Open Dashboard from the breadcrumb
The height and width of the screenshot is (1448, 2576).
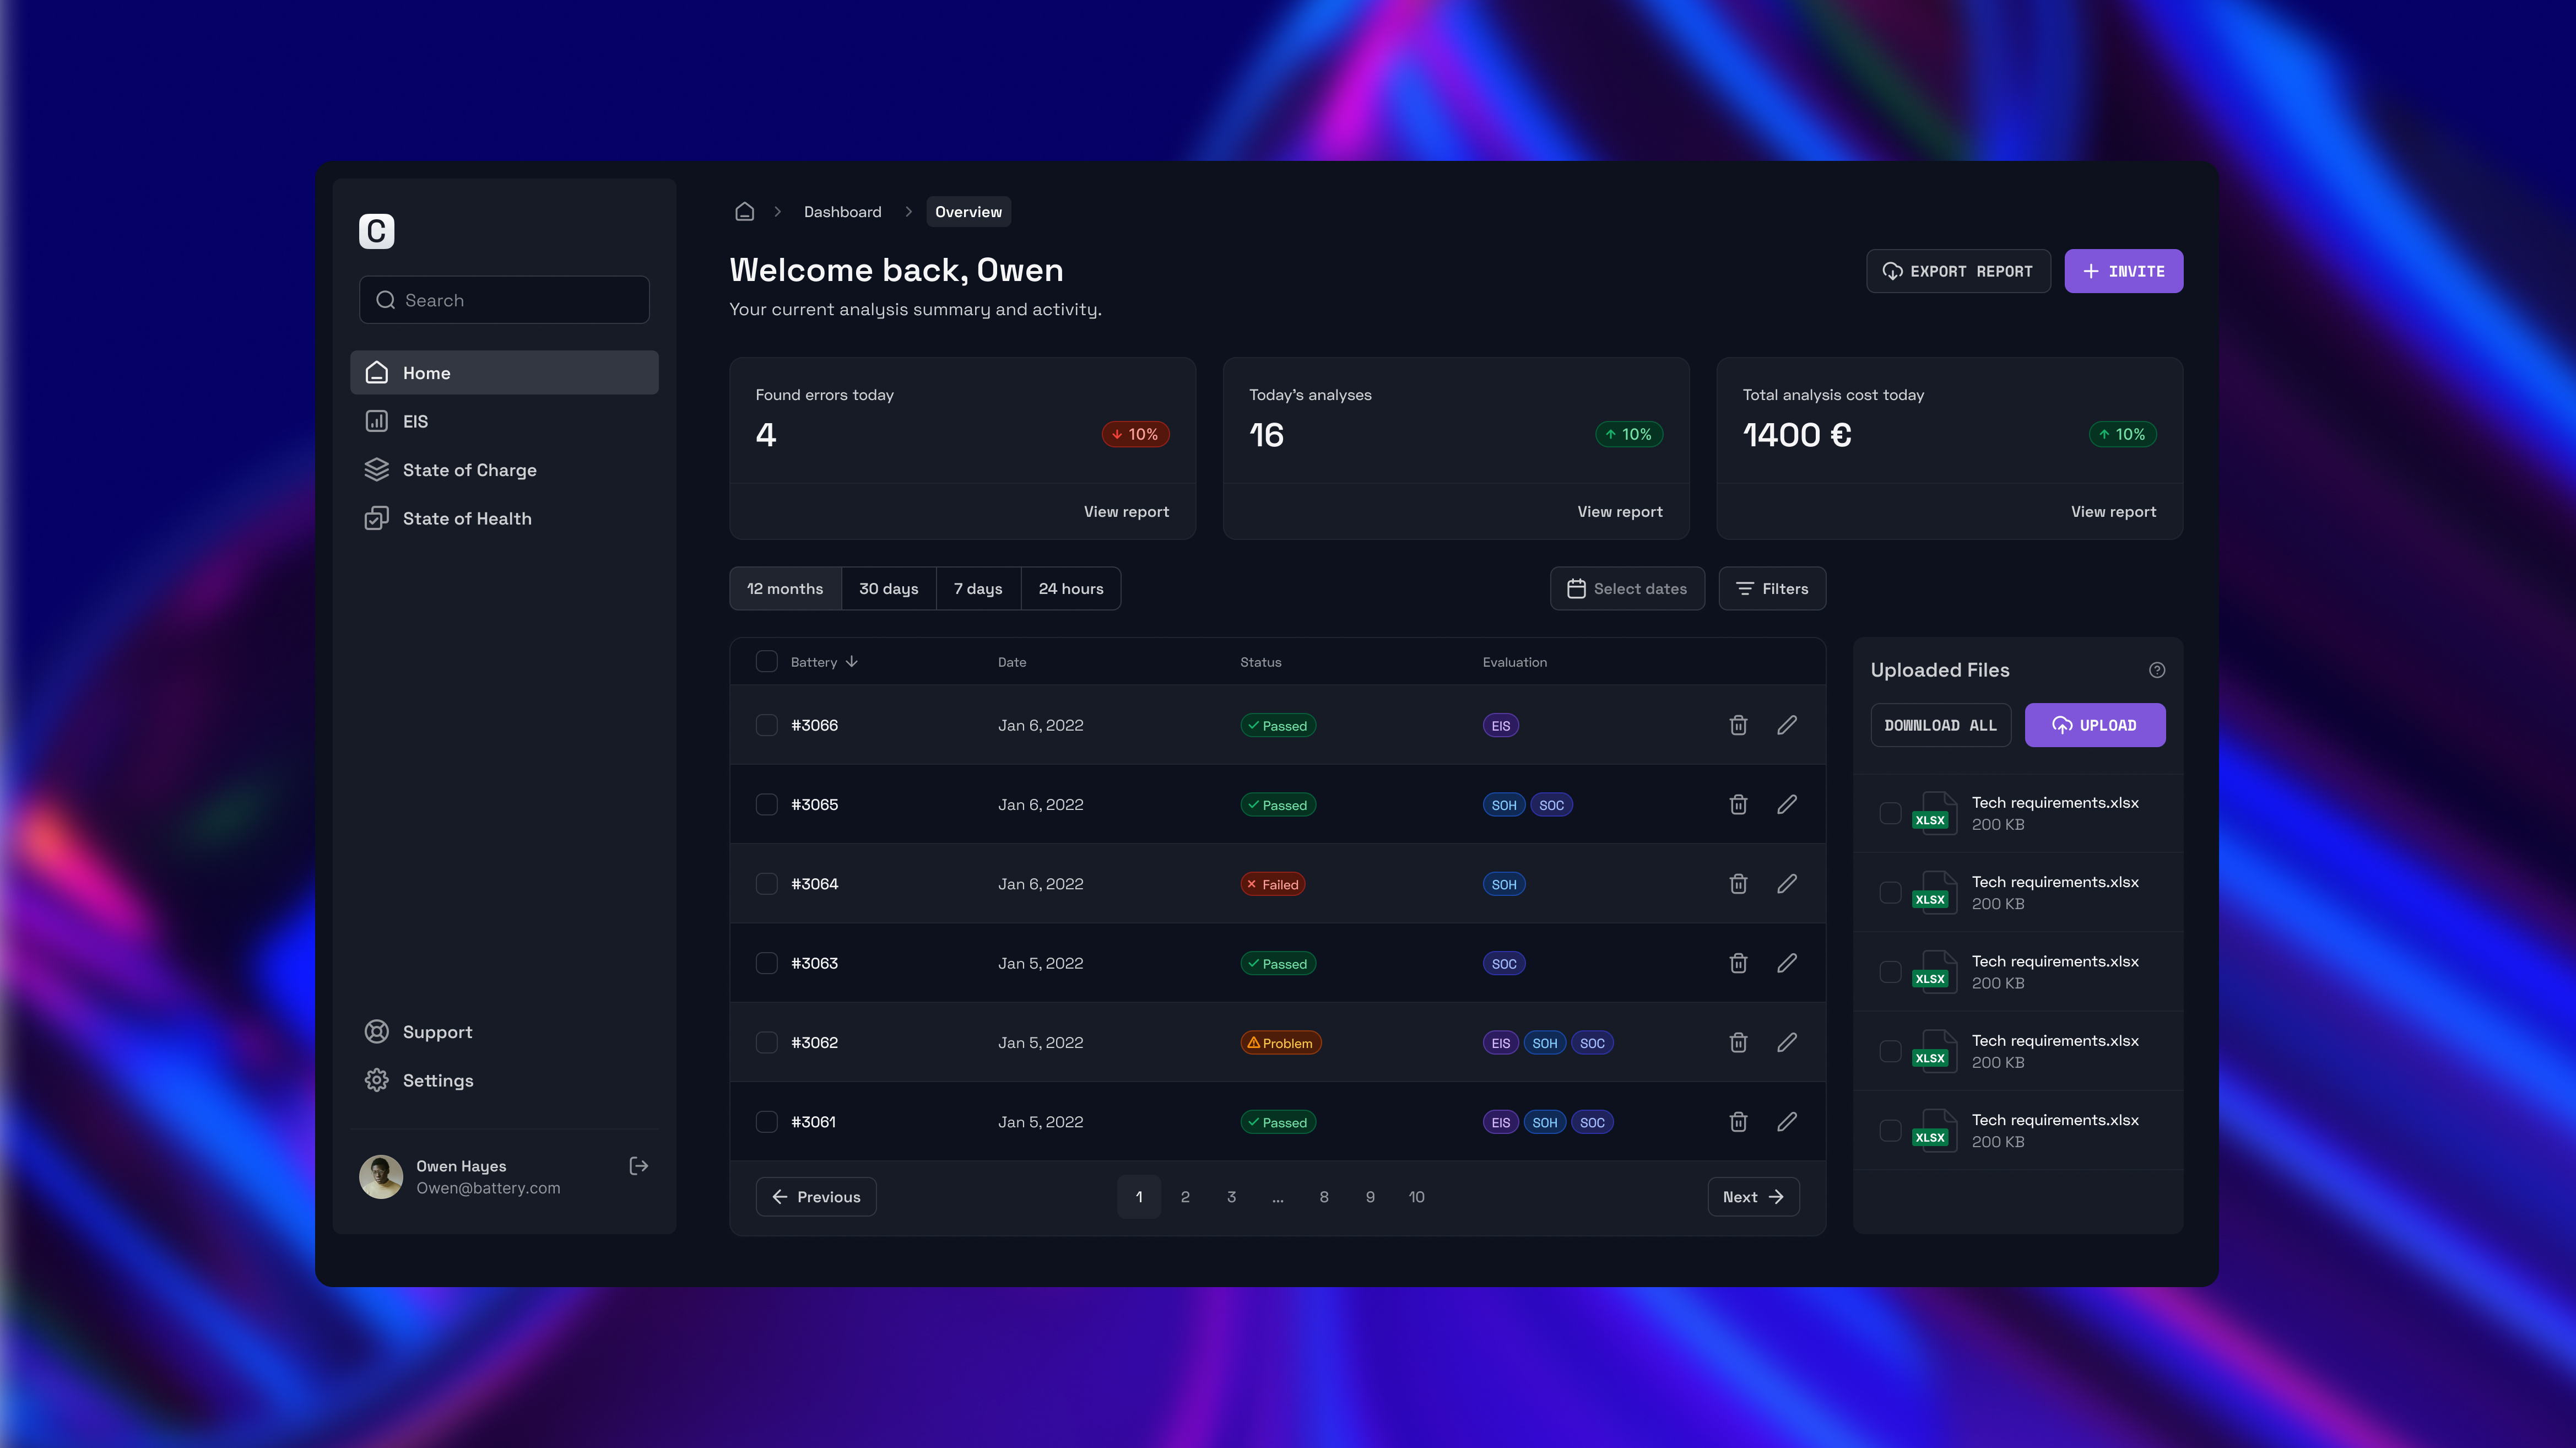[x=843, y=211]
